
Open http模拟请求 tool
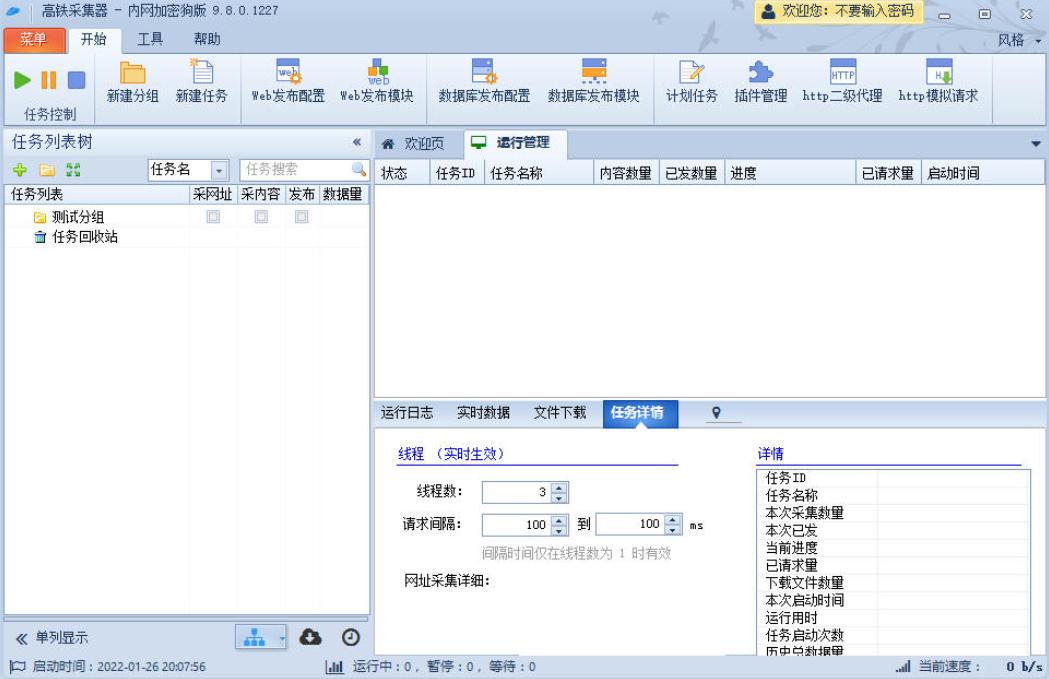click(939, 82)
